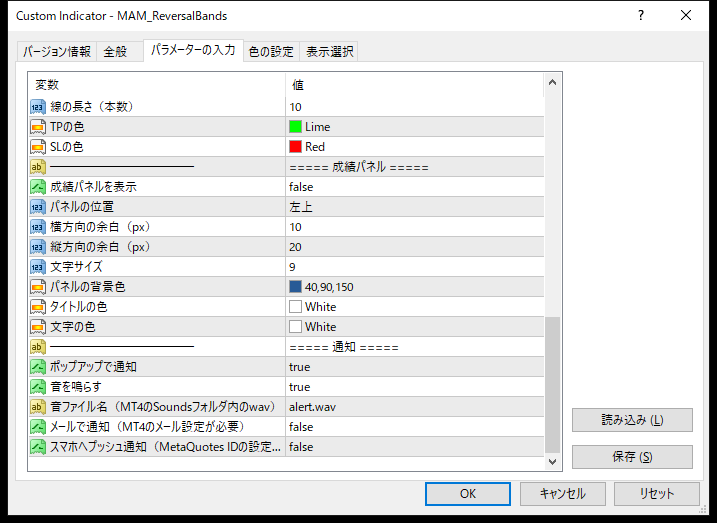The image size is (717, 523).
Task: Switch to the 全般 tab
Action: coord(119,52)
